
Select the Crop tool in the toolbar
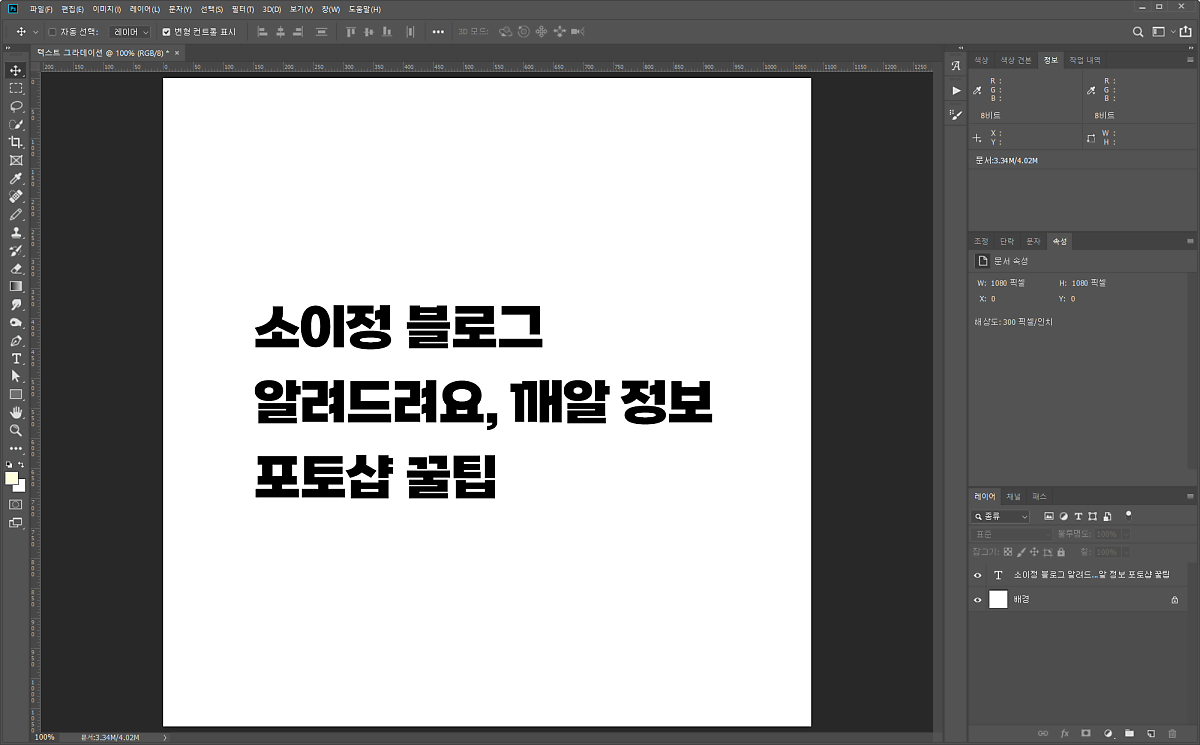(x=16, y=142)
